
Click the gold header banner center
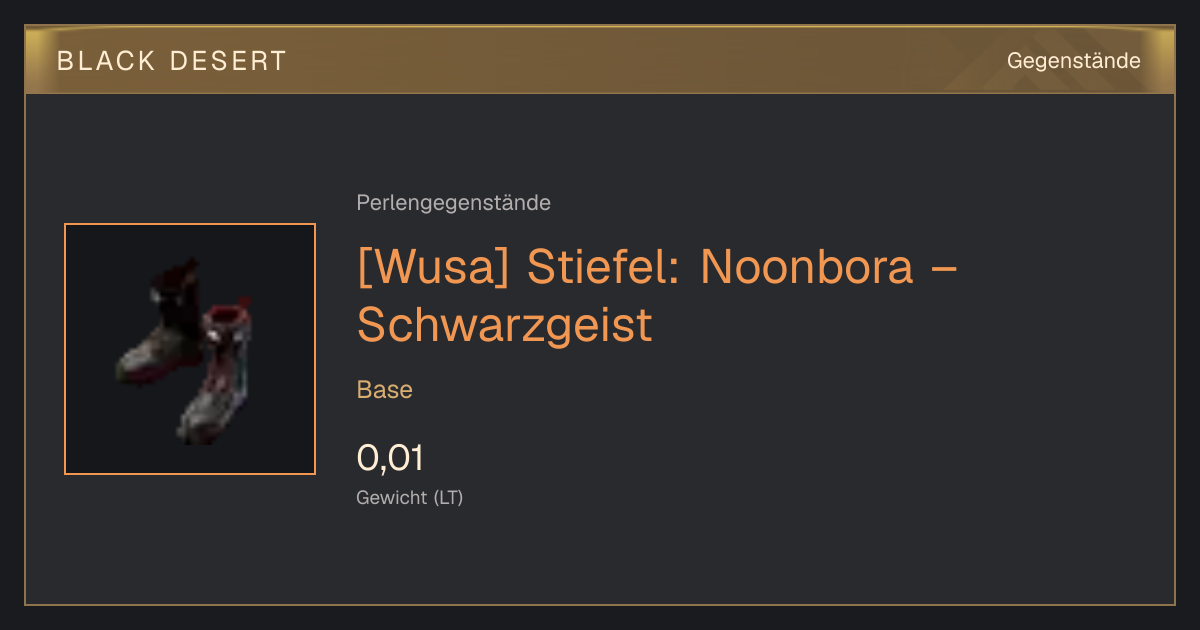coord(600,60)
